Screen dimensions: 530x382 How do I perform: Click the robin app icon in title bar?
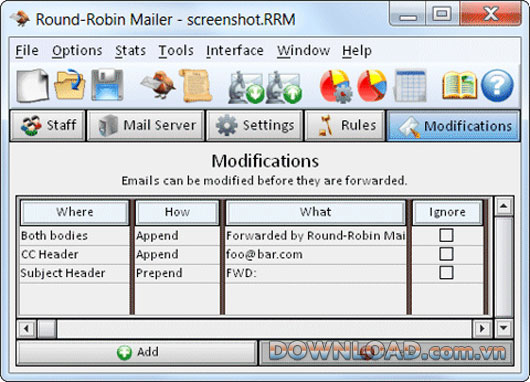click(21, 18)
